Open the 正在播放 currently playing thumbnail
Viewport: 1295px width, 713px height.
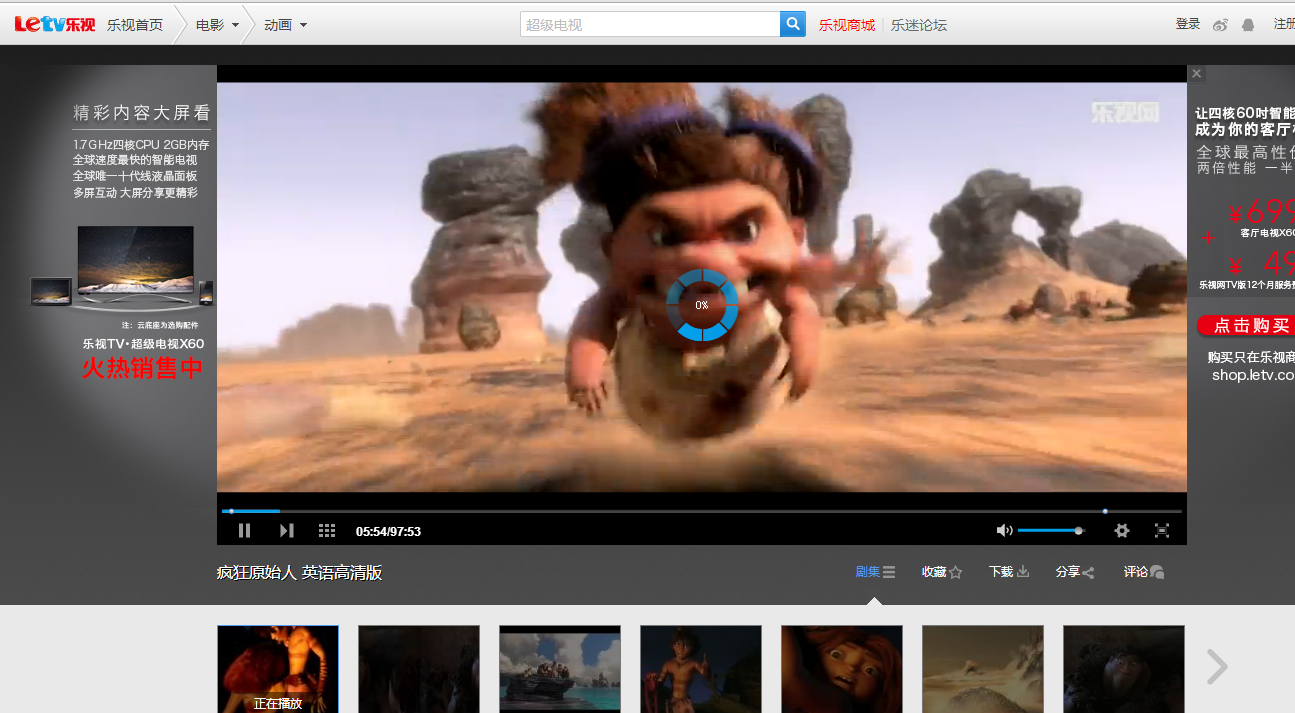click(x=278, y=669)
